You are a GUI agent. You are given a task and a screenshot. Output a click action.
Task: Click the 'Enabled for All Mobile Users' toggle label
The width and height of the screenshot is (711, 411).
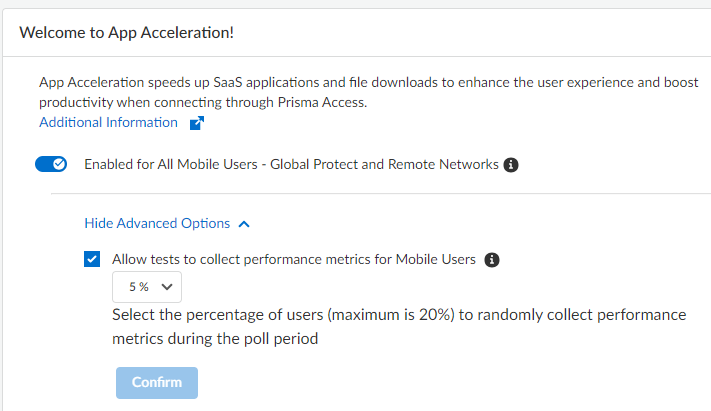[x=290, y=164]
